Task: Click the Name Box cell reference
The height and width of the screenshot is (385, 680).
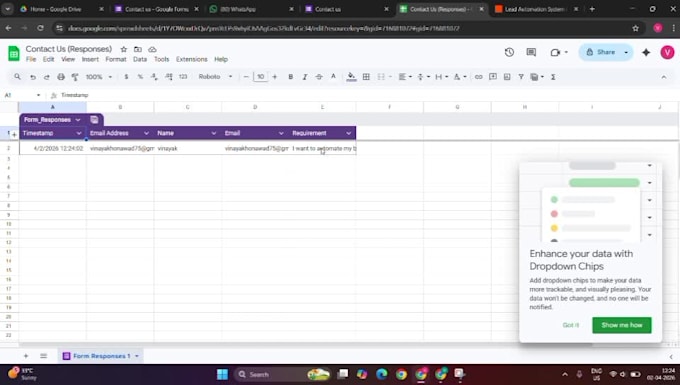Action: pos(22,95)
